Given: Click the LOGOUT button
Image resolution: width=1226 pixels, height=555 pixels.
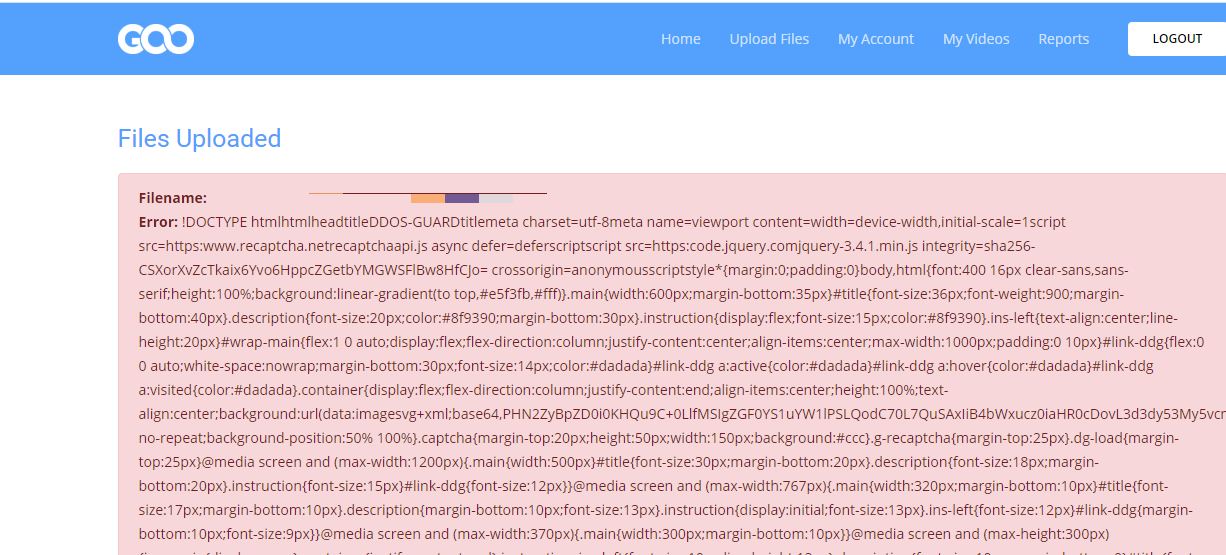Looking at the screenshot, I should (1177, 39).
